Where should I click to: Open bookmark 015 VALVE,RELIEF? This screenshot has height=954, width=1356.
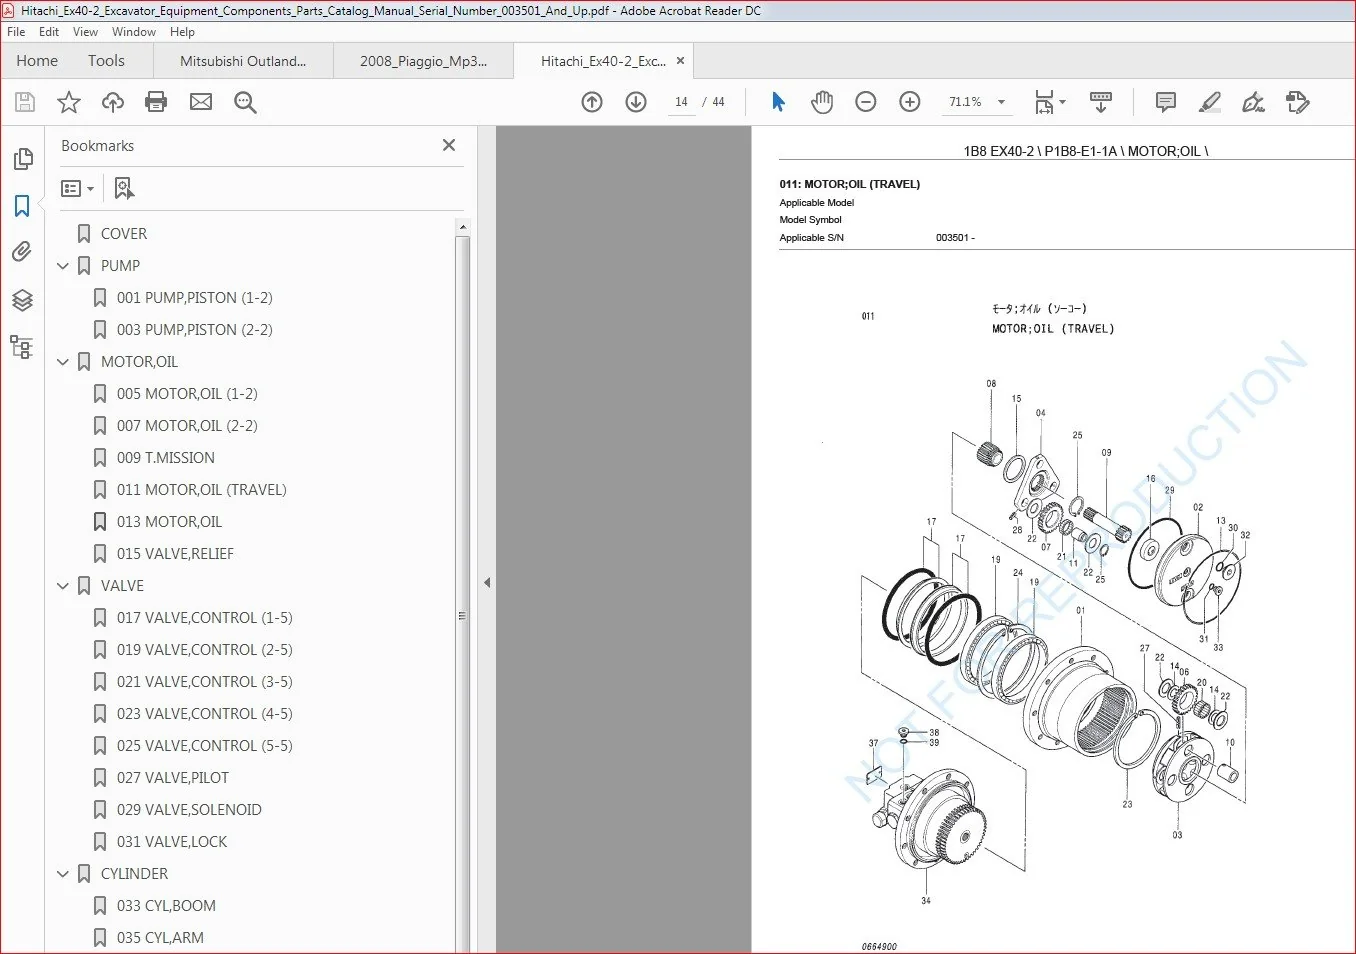(175, 554)
